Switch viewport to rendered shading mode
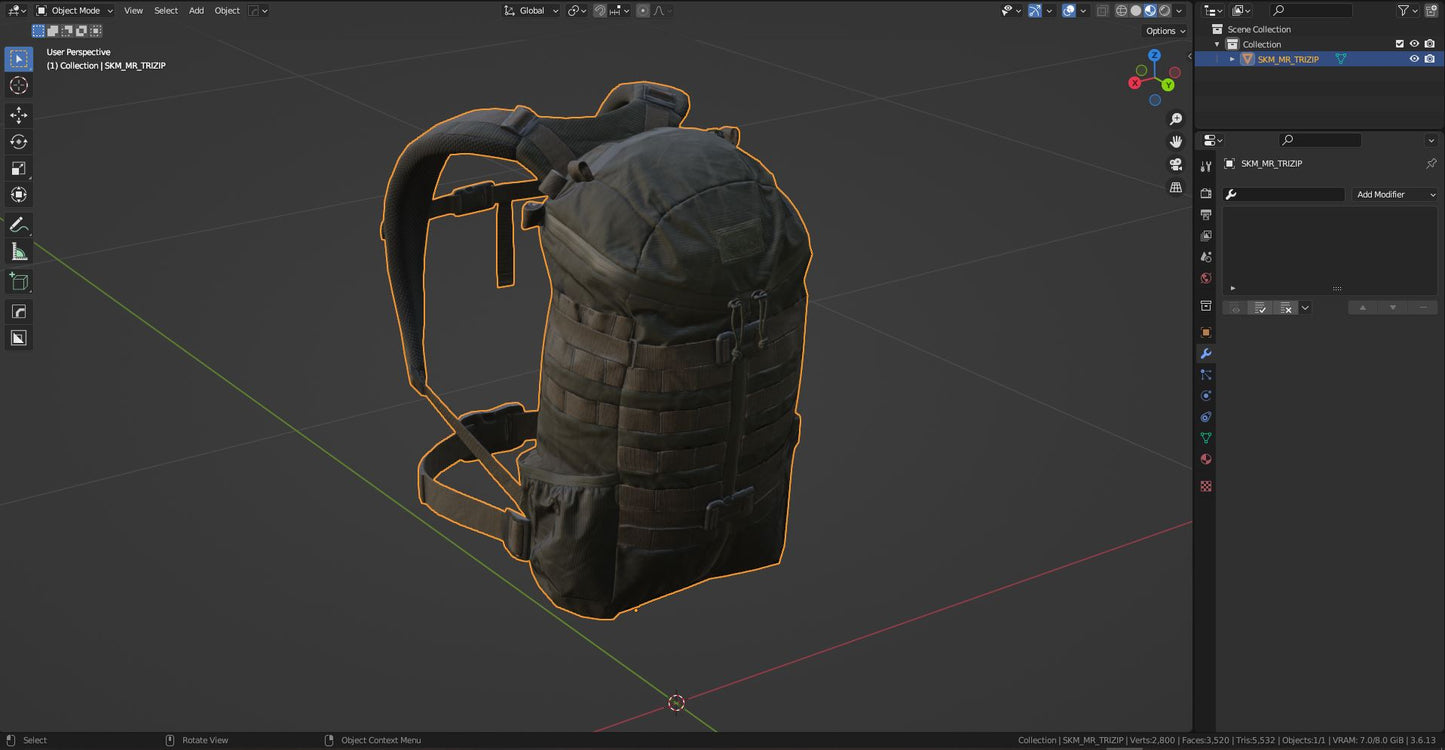The height and width of the screenshot is (750, 1445). tap(1167, 10)
